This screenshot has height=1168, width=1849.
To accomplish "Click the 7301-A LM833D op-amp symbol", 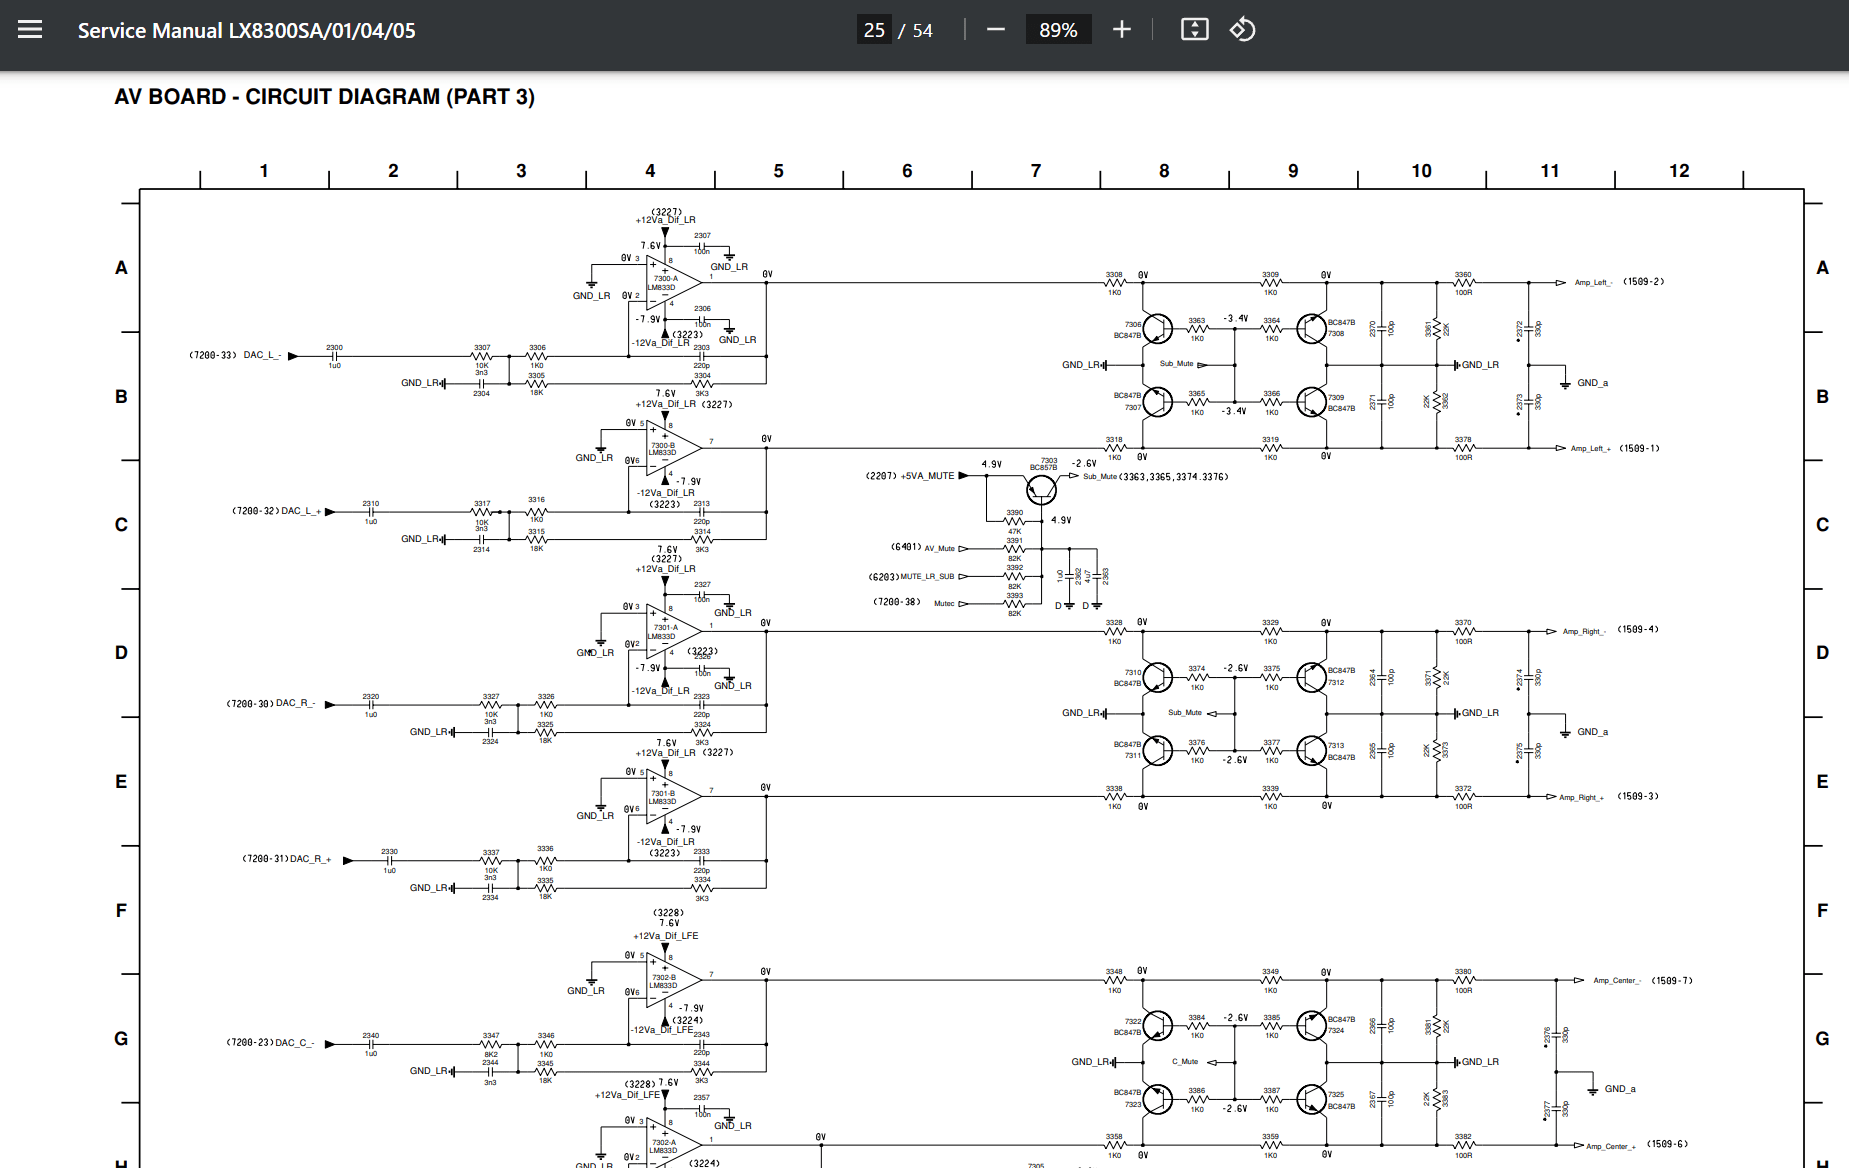I will click(x=672, y=632).
